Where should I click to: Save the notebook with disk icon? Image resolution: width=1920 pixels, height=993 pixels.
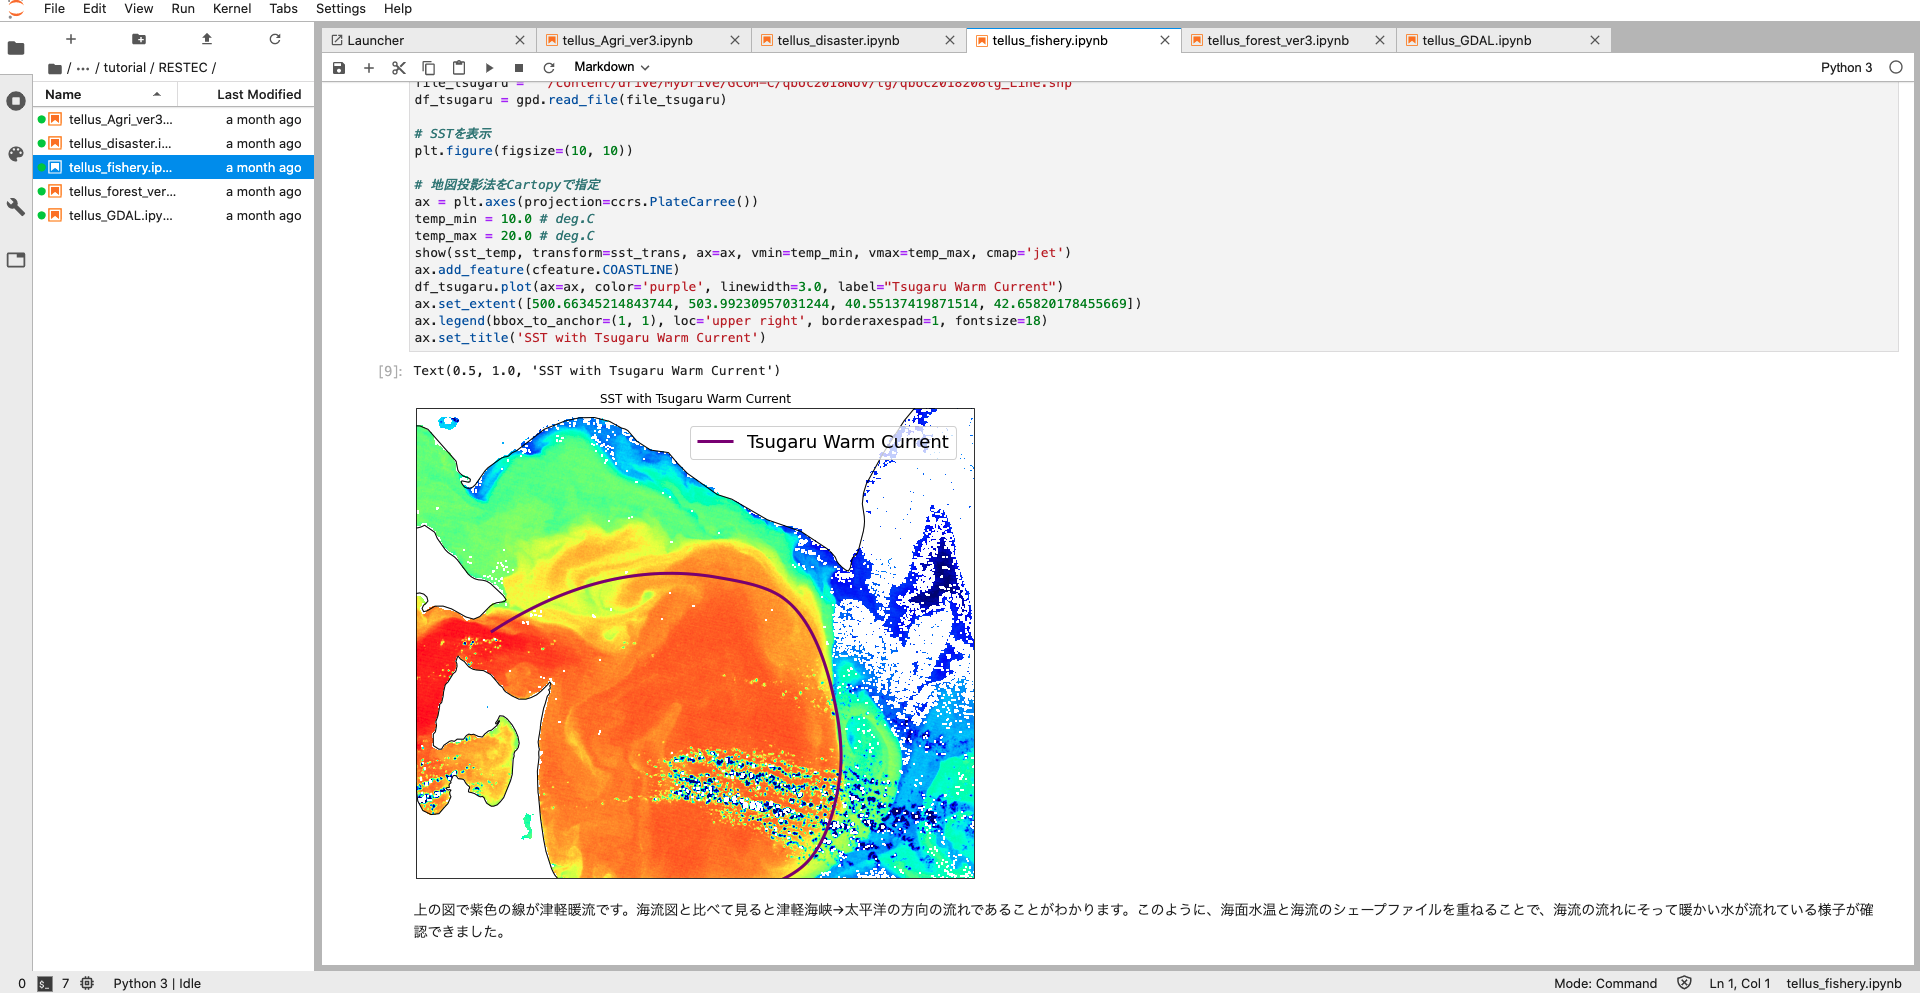pyautogui.click(x=339, y=68)
